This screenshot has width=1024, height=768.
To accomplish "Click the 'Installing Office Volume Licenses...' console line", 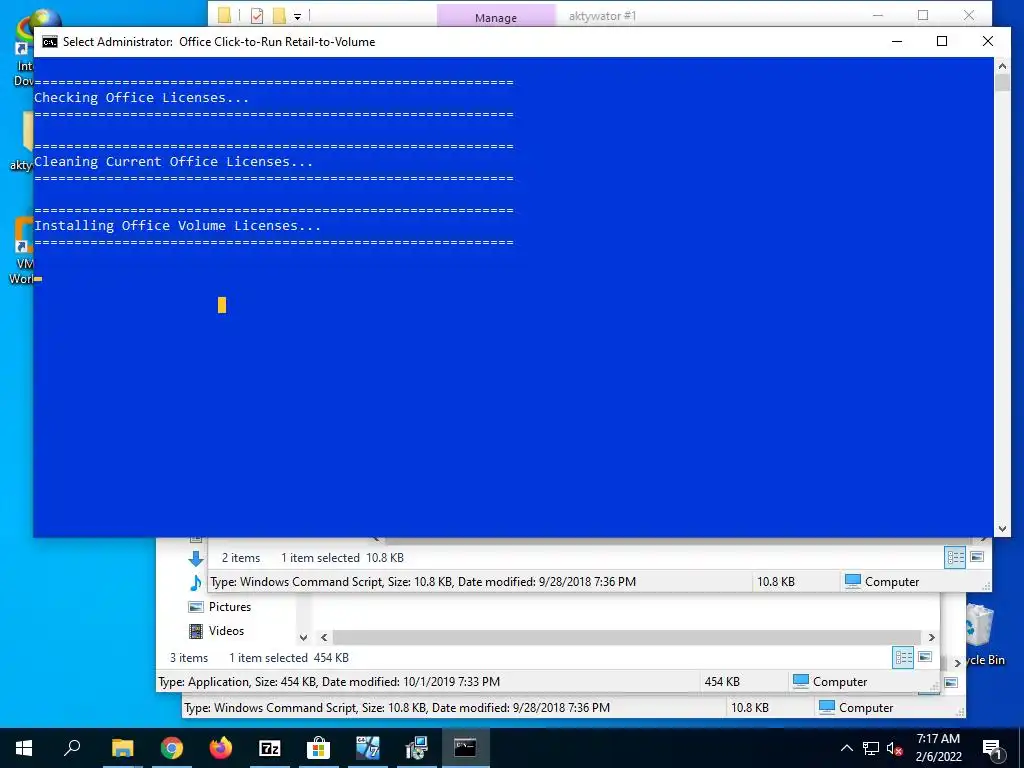I will [x=177, y=226].
